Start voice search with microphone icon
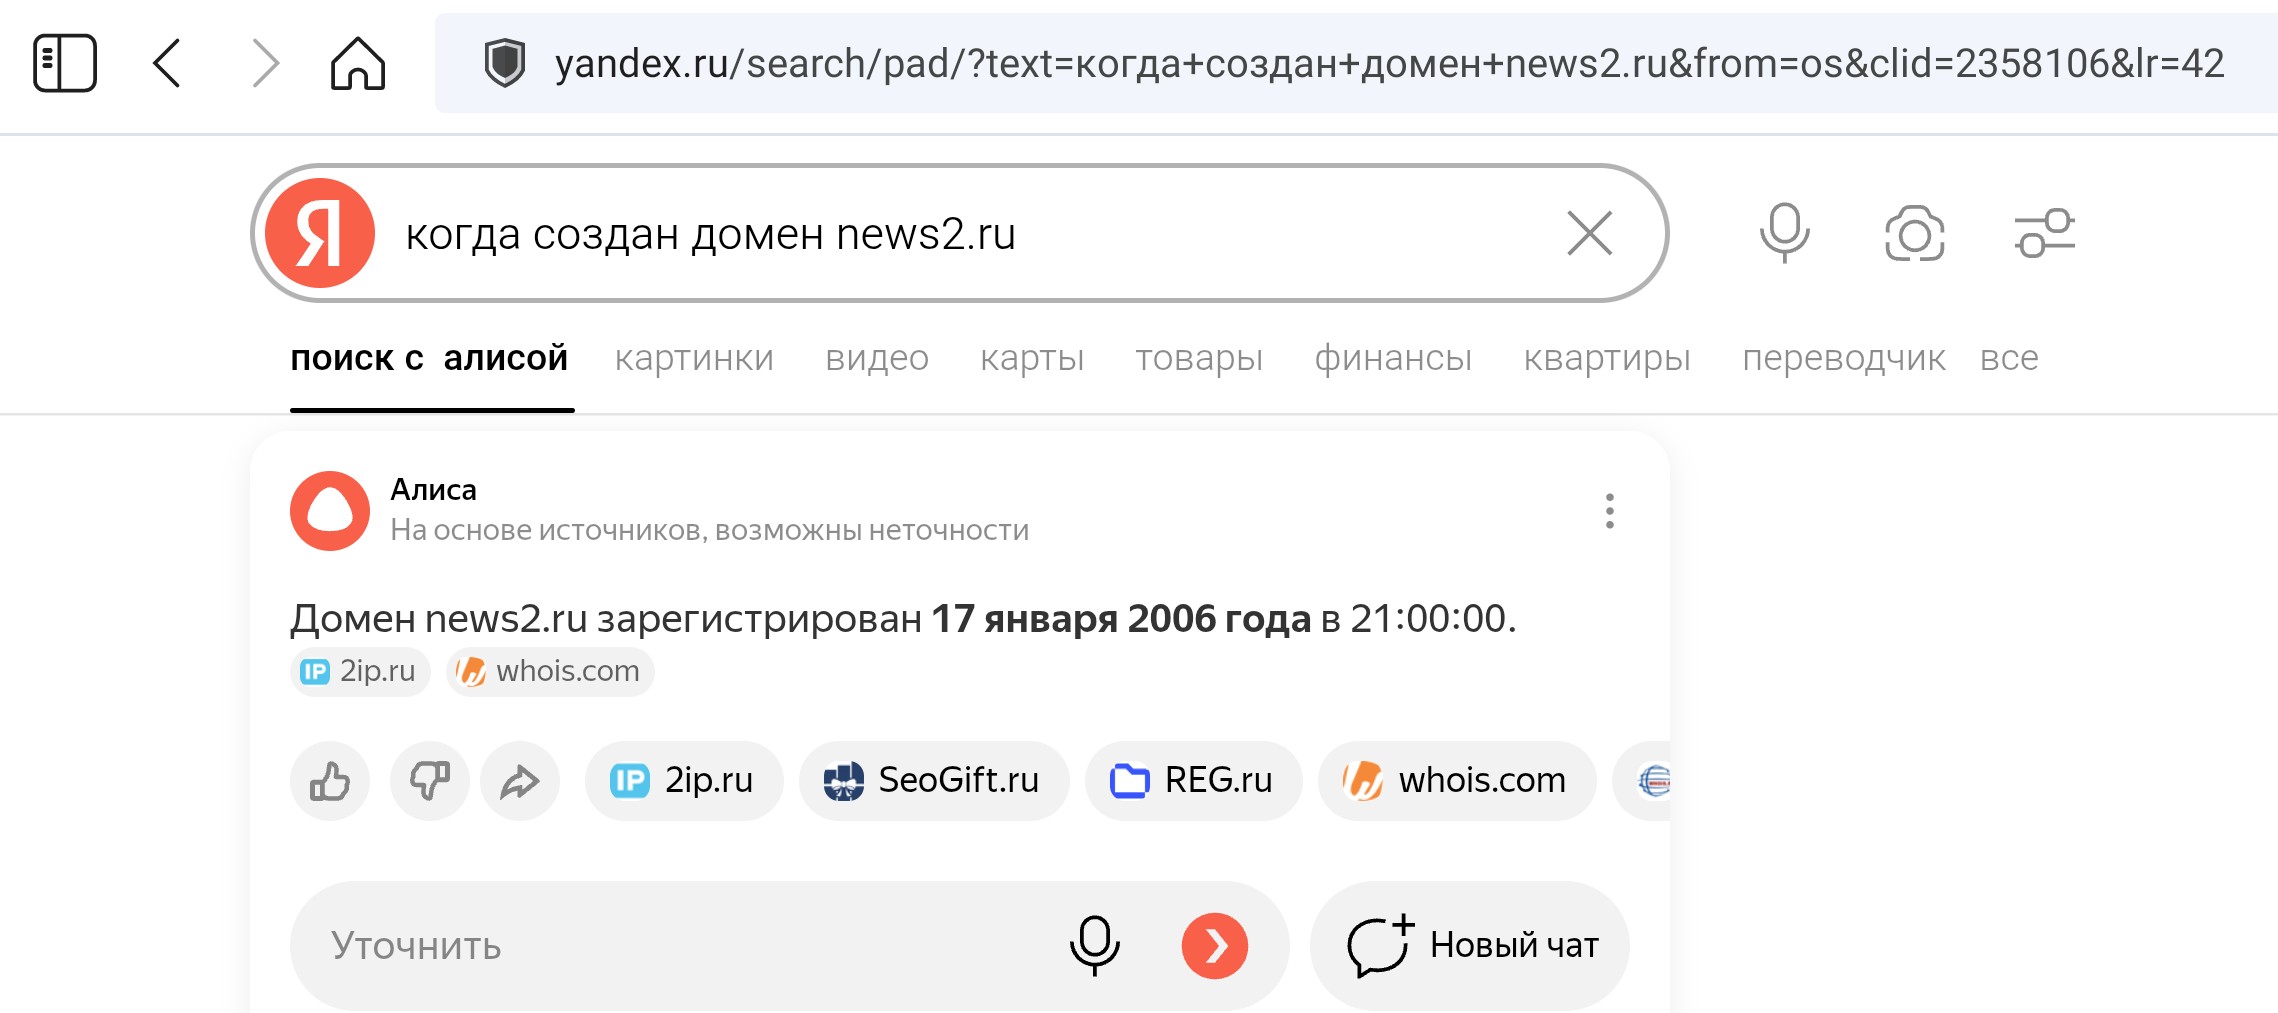 [x=1784, y=234]
